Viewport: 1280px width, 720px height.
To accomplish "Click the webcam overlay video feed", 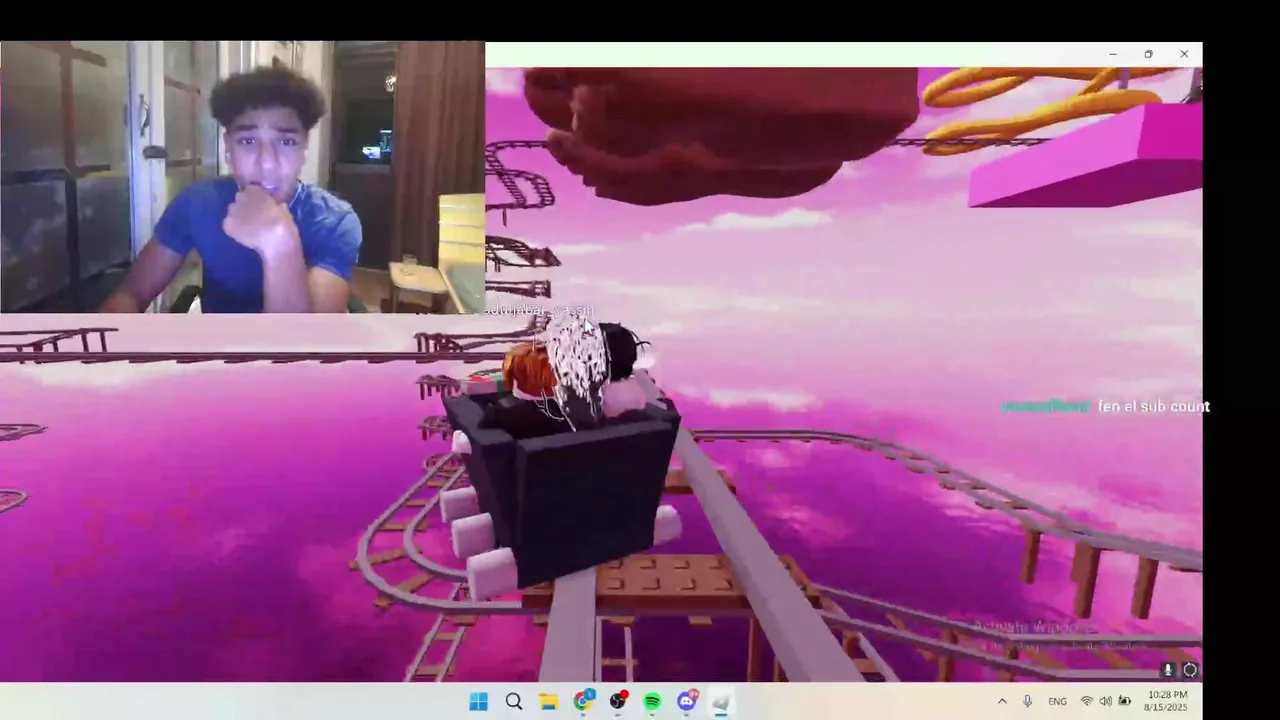I will (x=242, y=177).
